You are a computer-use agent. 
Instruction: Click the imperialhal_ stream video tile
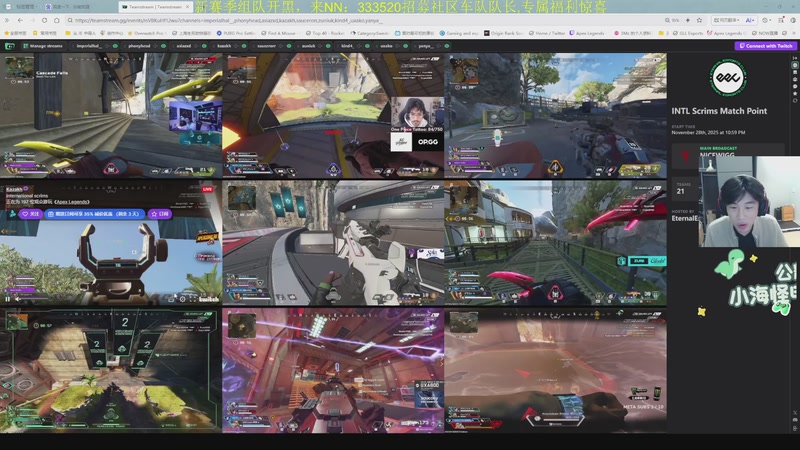point(111,115)
